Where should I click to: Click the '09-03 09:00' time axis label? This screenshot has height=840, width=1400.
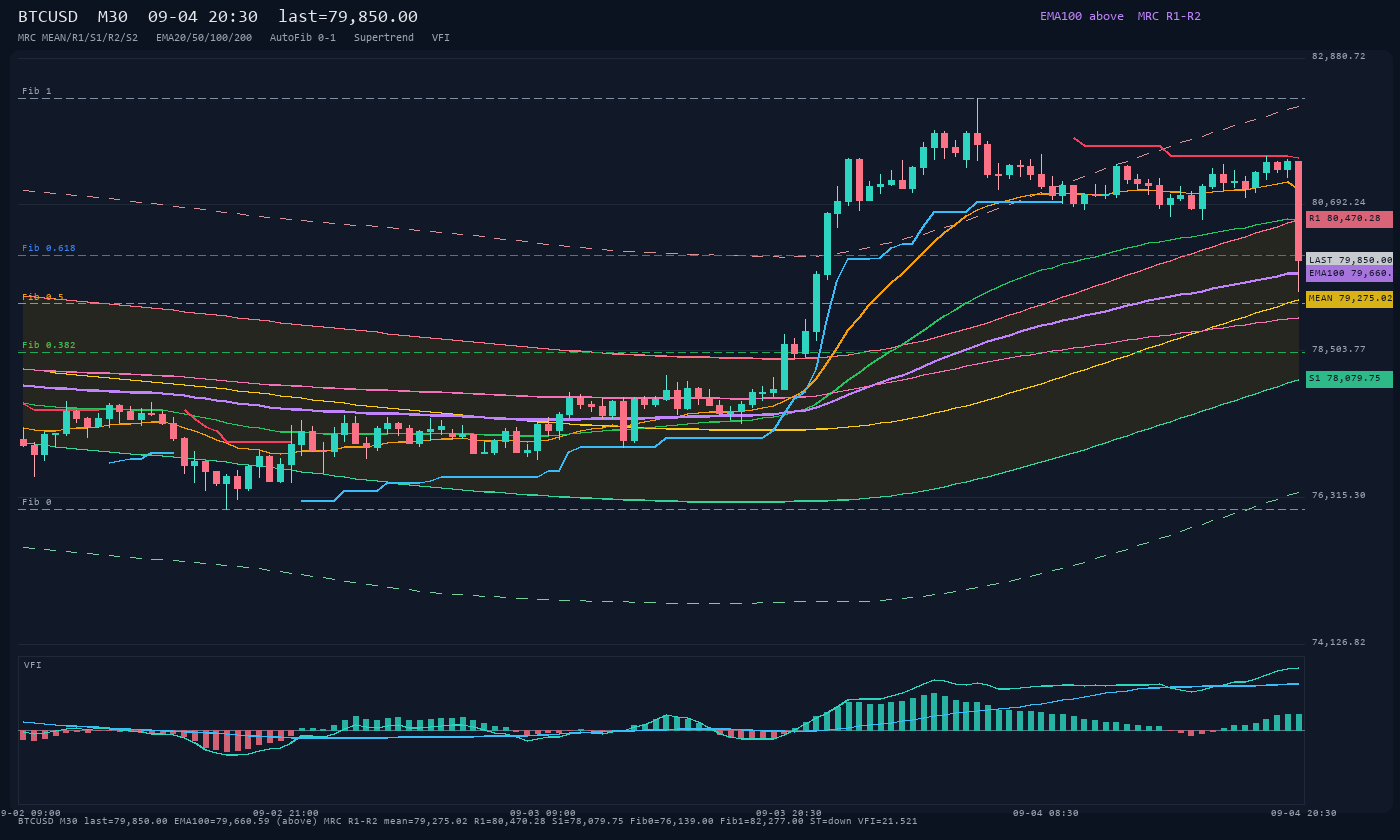coord(543,813)
